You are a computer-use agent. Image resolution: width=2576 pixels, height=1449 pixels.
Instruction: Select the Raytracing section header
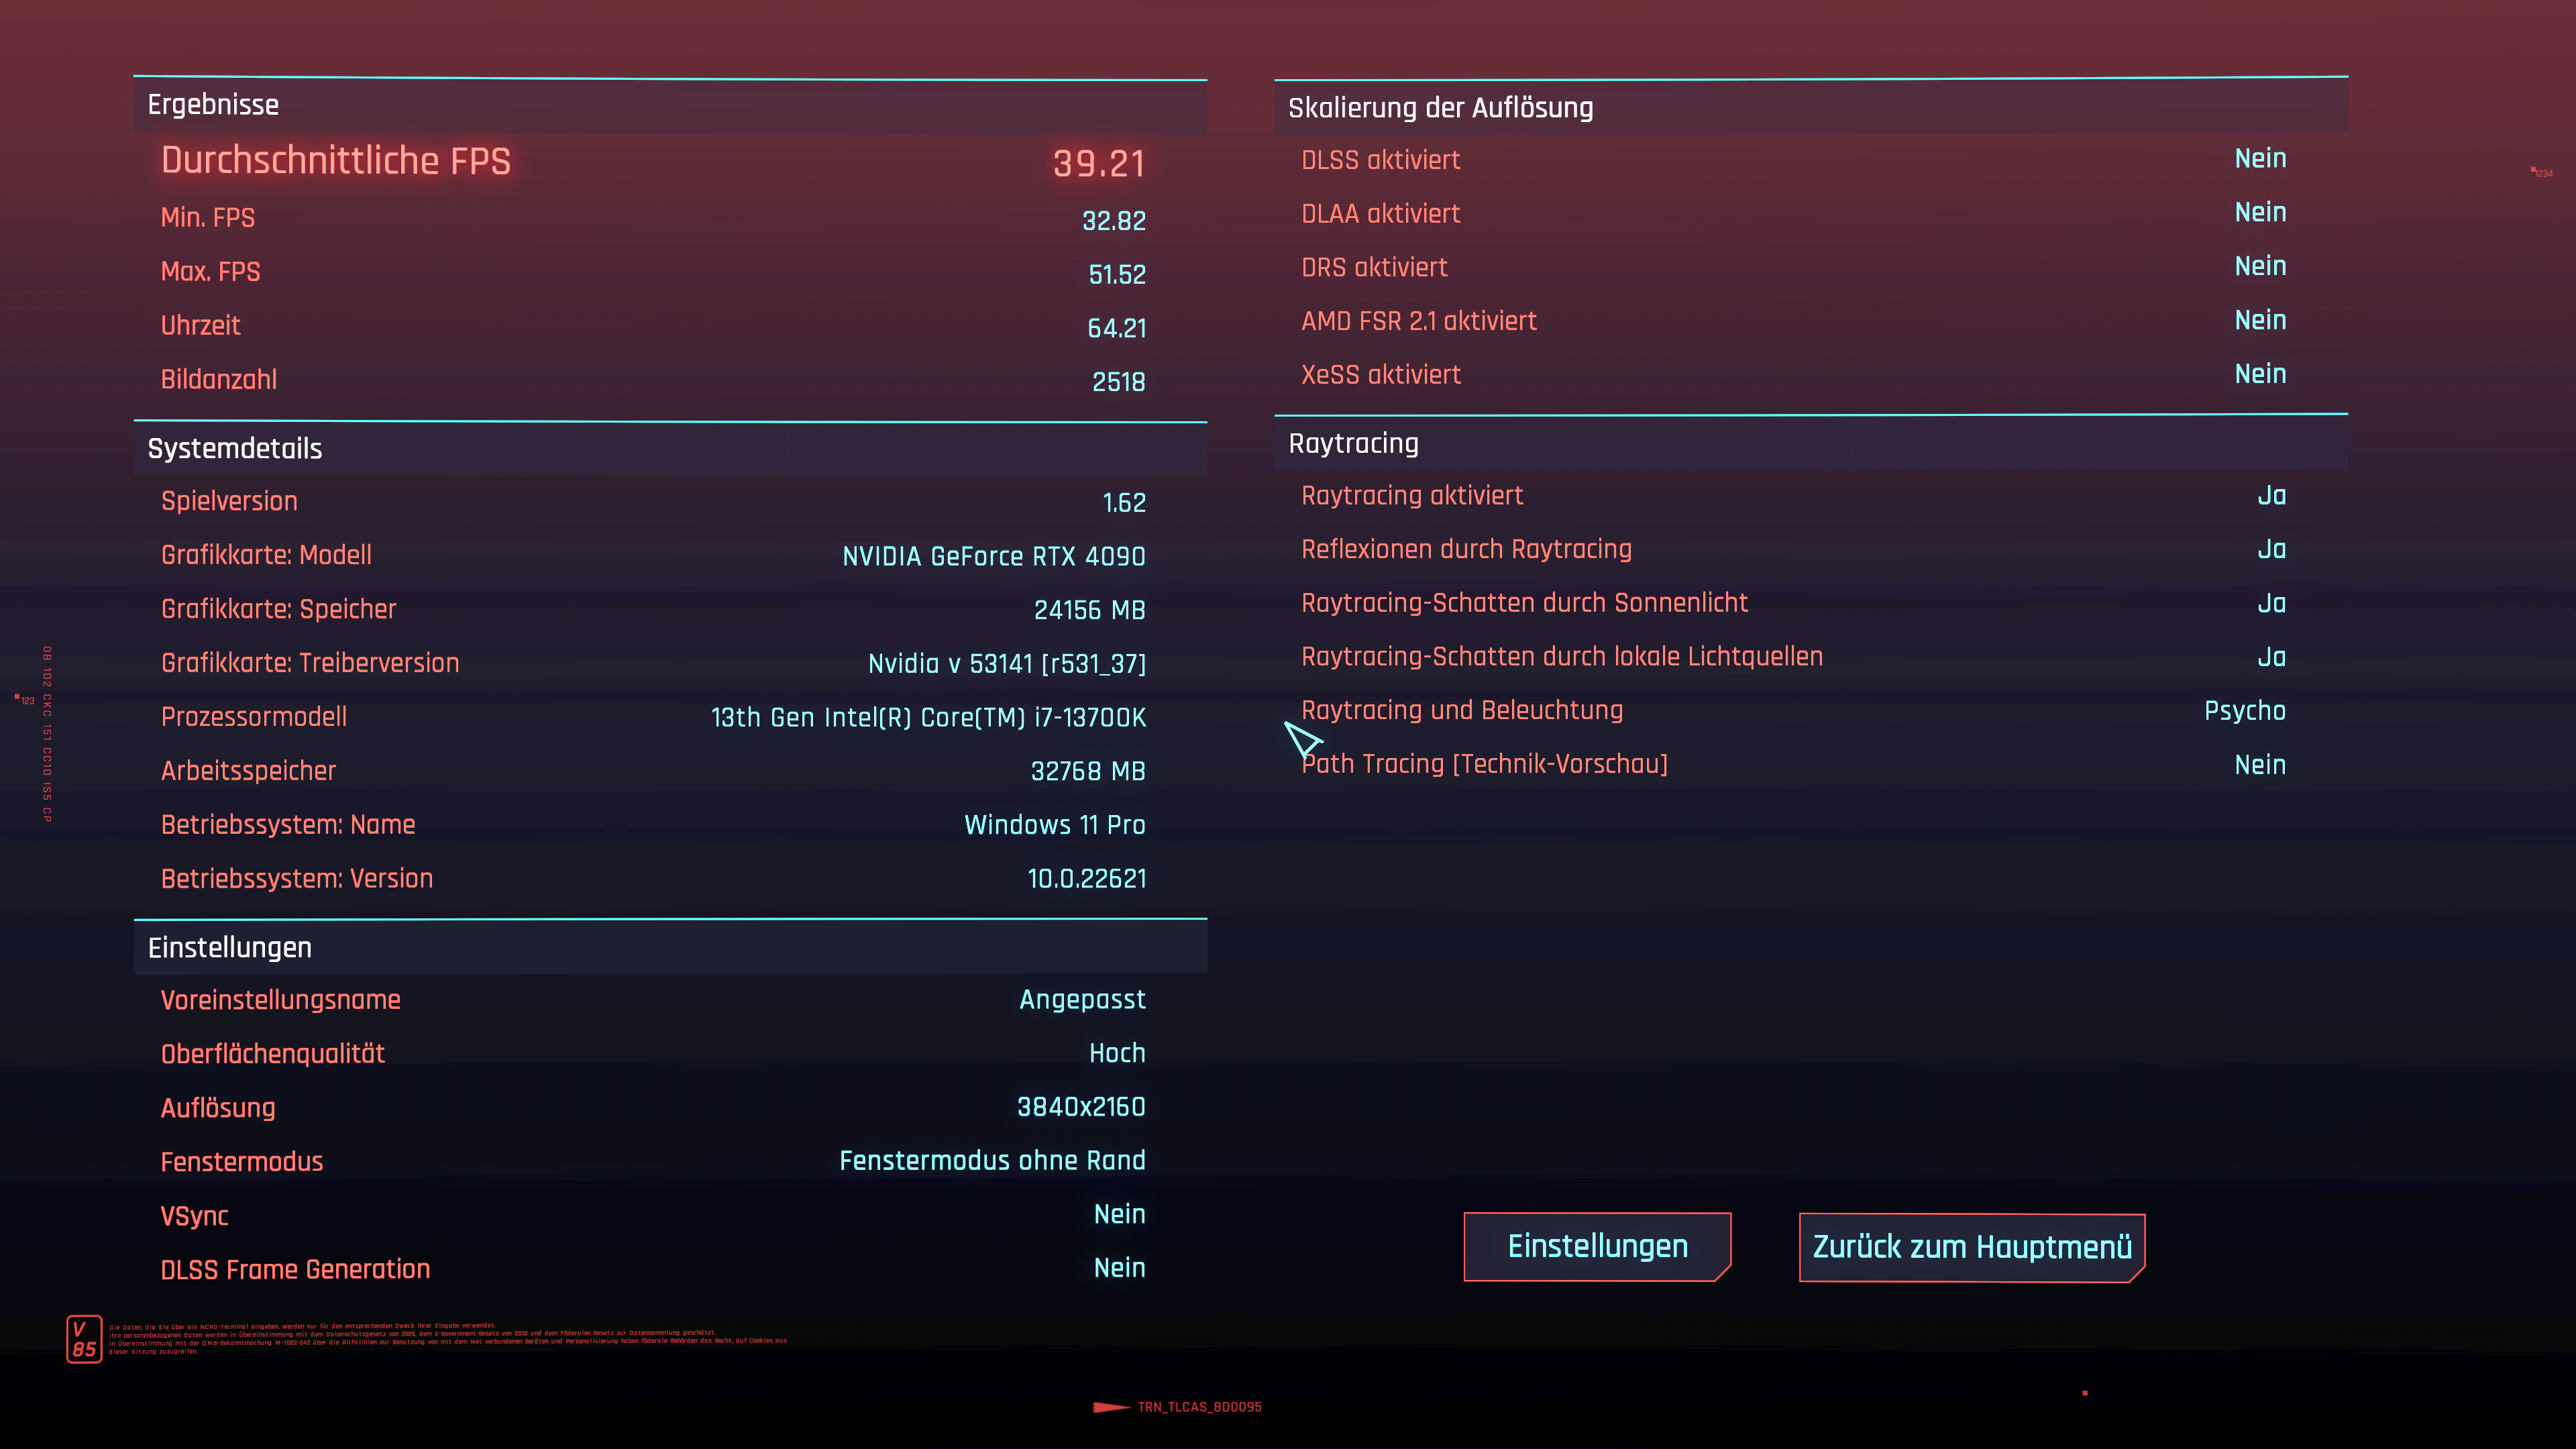coord(1353,443)
